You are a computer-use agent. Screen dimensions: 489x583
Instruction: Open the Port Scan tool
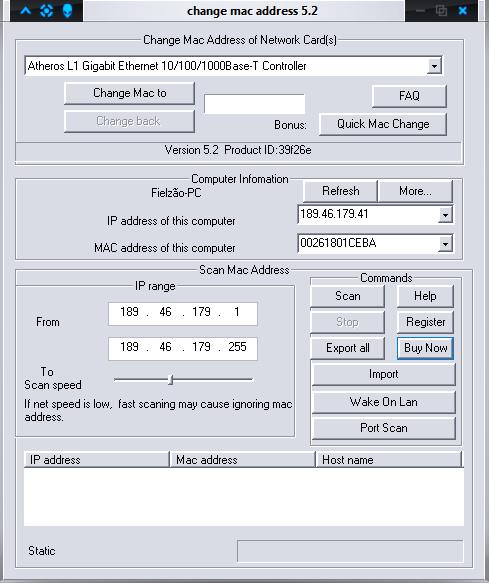pos(383,428)
